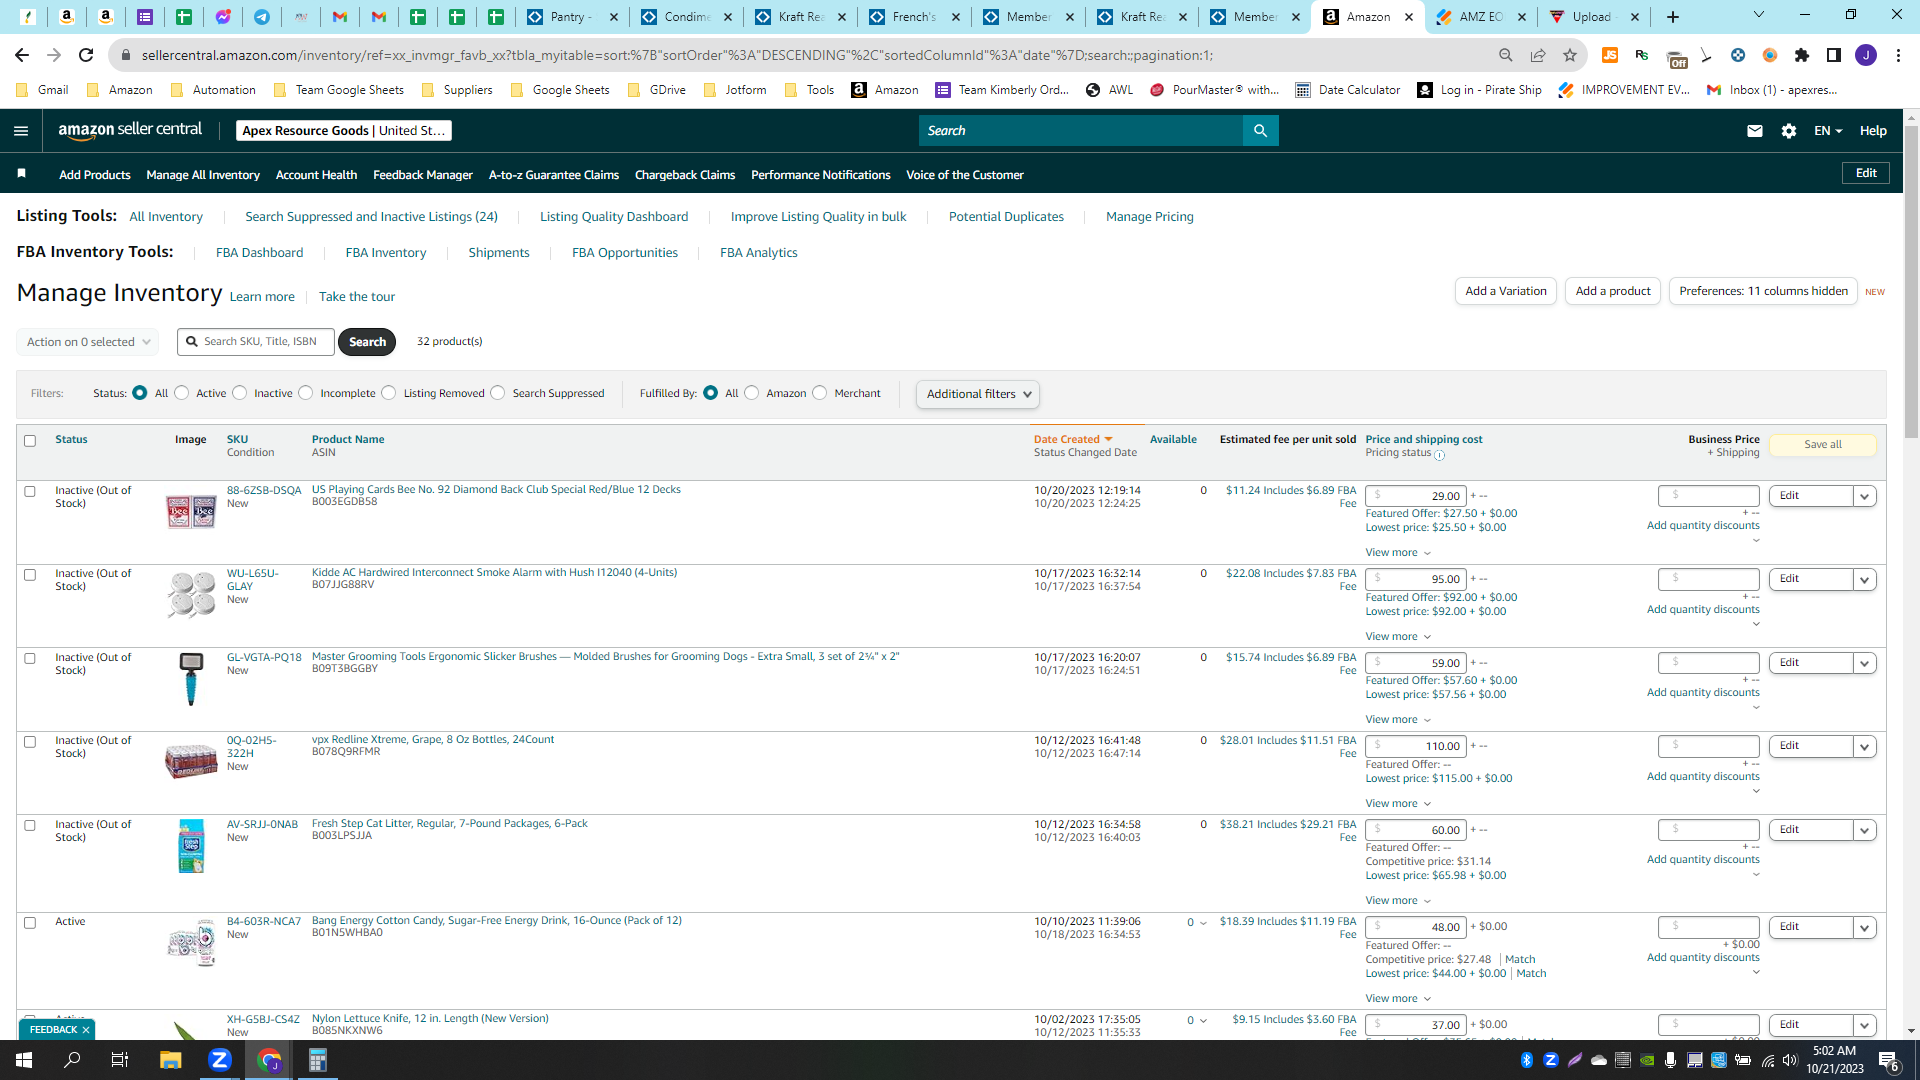The width and height of the screenshot is (1920, 1080).
Task: Click the price field showing 29.00
Action: [1416, 496]
